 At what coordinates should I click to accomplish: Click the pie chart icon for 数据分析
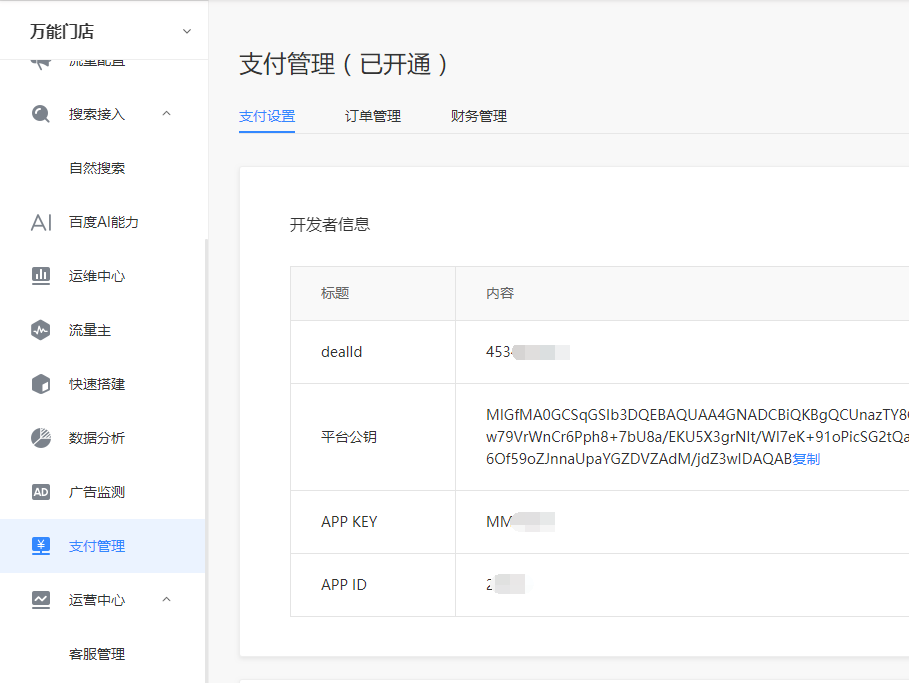click(41, 438)
